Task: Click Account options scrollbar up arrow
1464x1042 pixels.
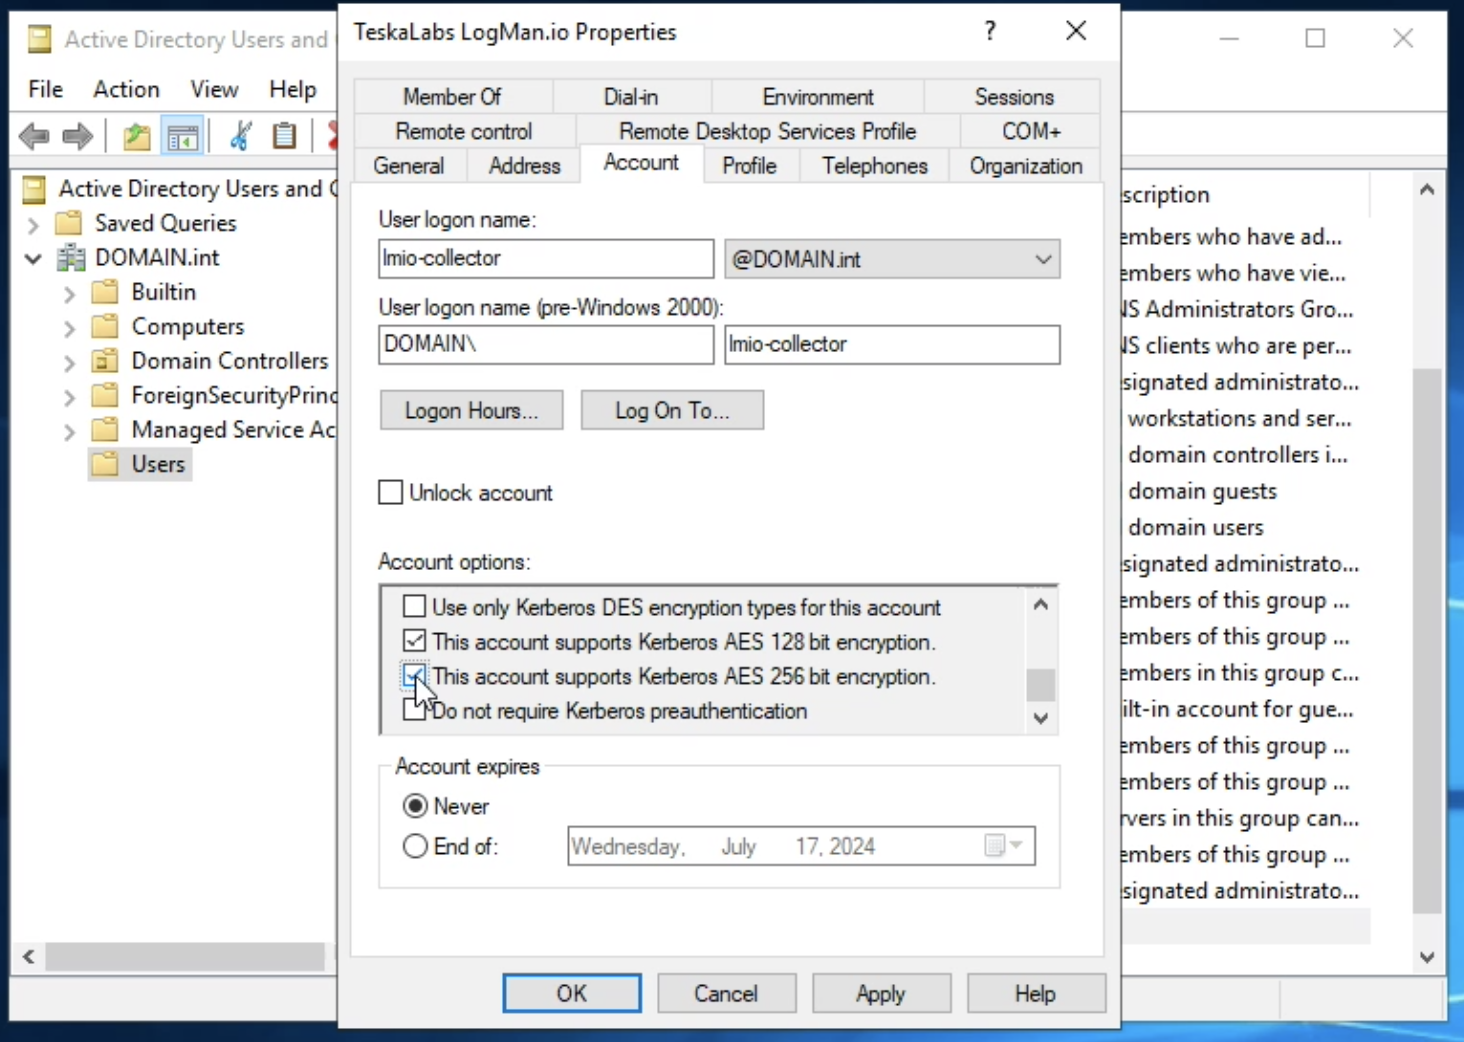Action: [1041, 604]
